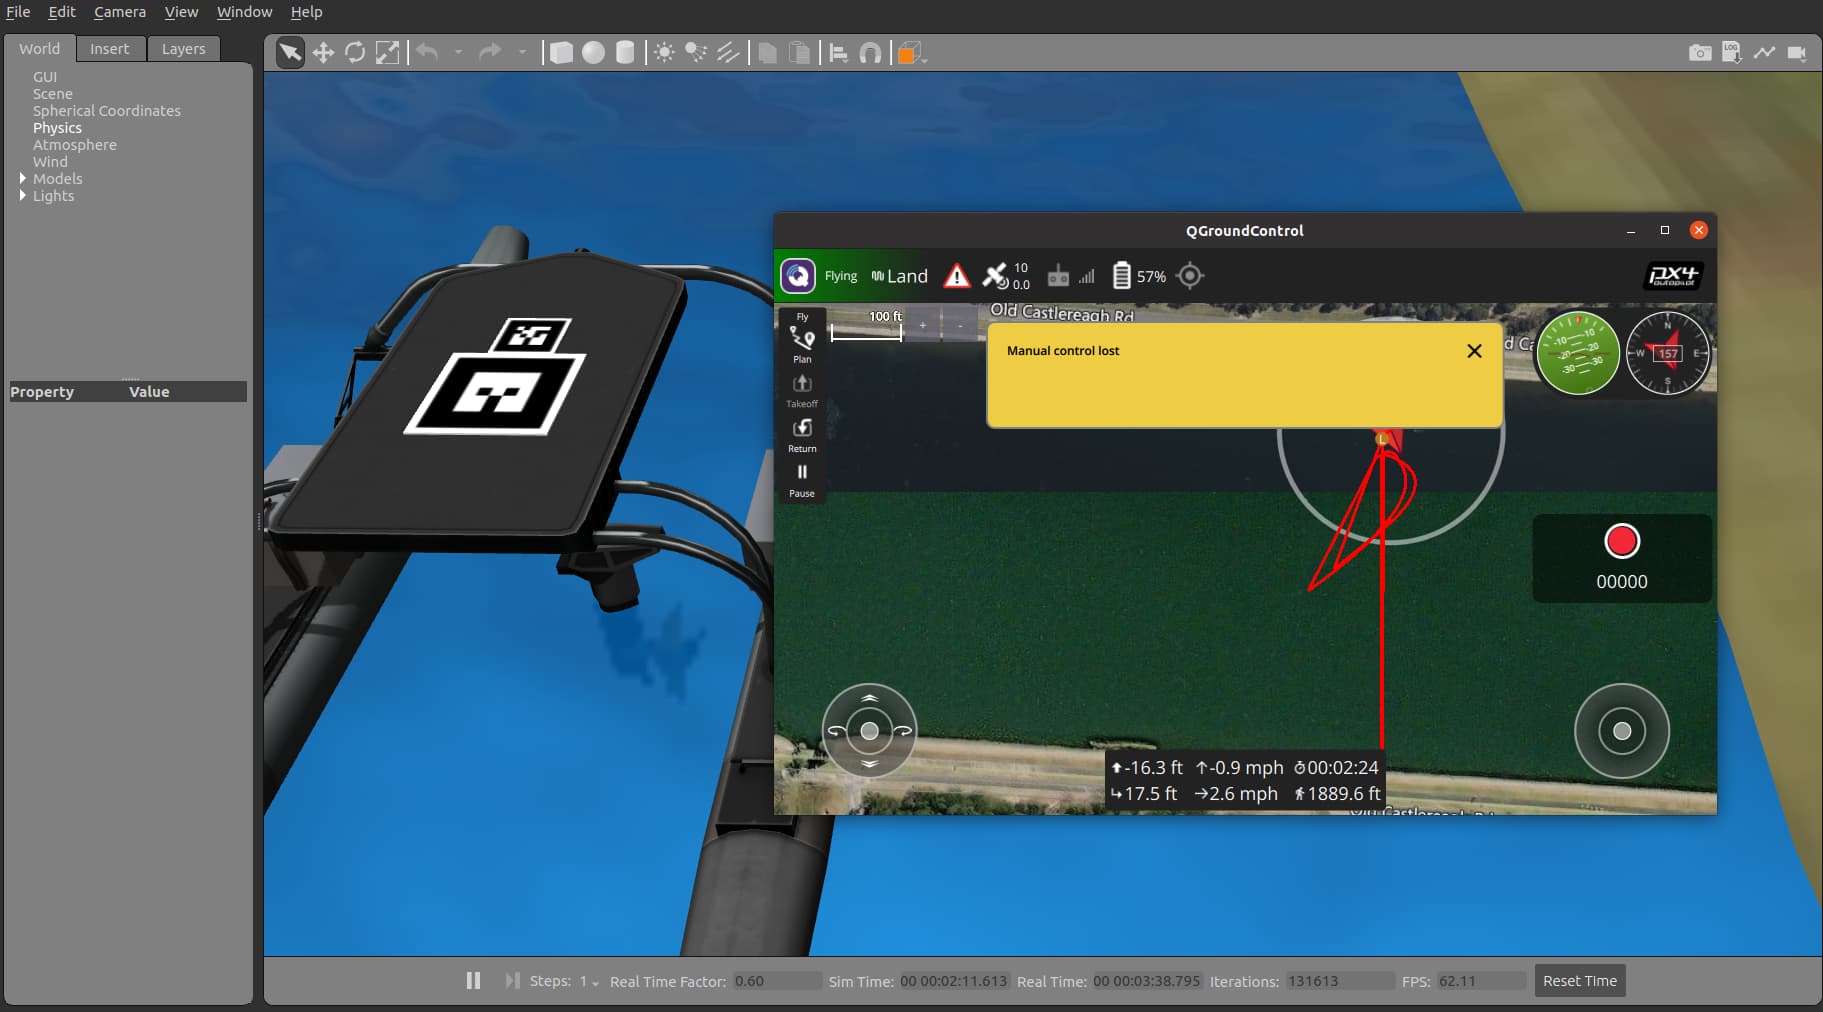Insert a sphere shape
The width and height of the screenshot is (1823, 1012).
click(x=593, y=53)
